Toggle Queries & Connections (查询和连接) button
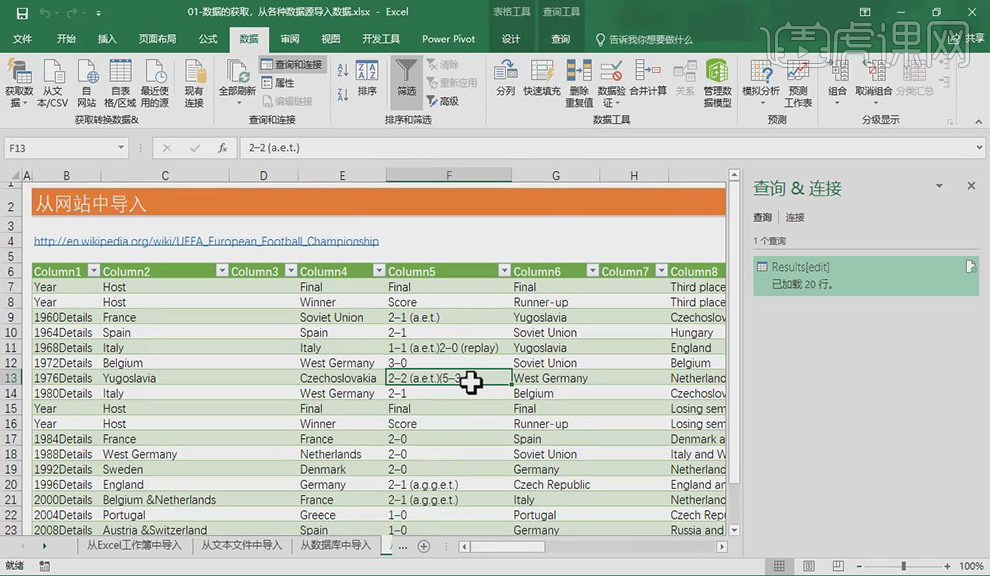This screenshot has height=576, width=990. [292, 64]
